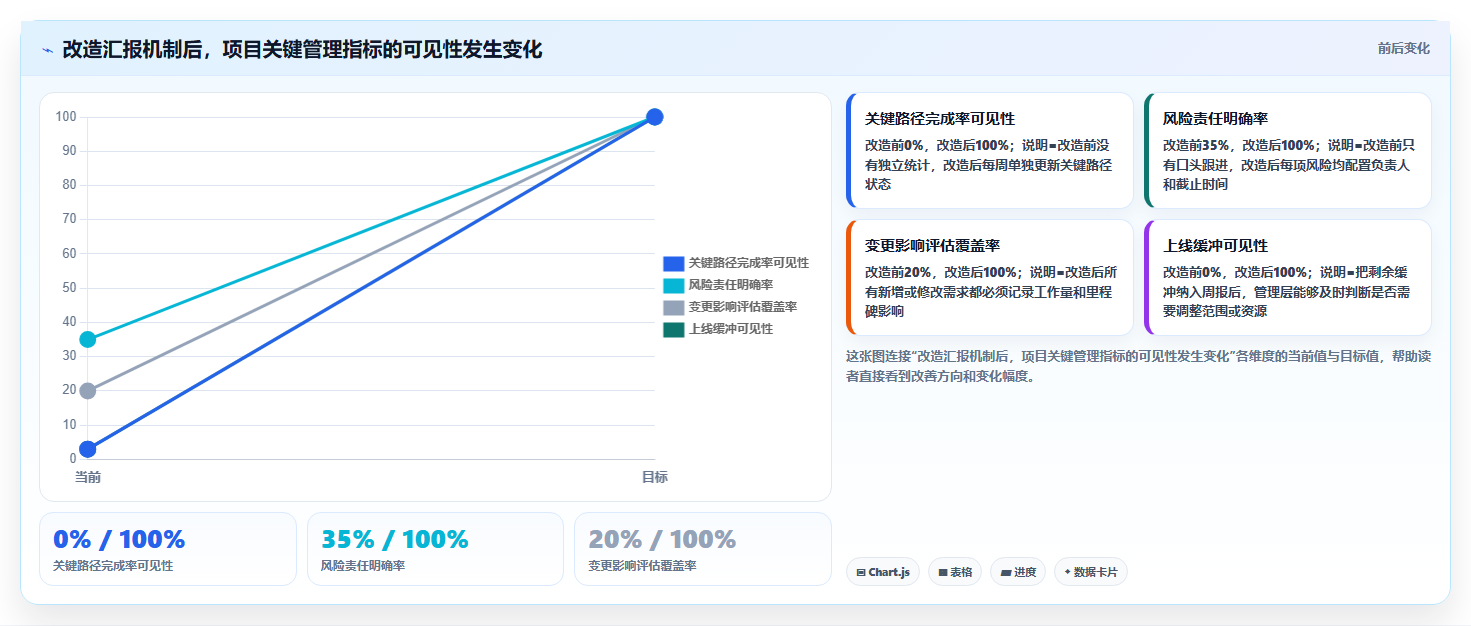Click the y-axis tick label 30

(x=69, y=356)
